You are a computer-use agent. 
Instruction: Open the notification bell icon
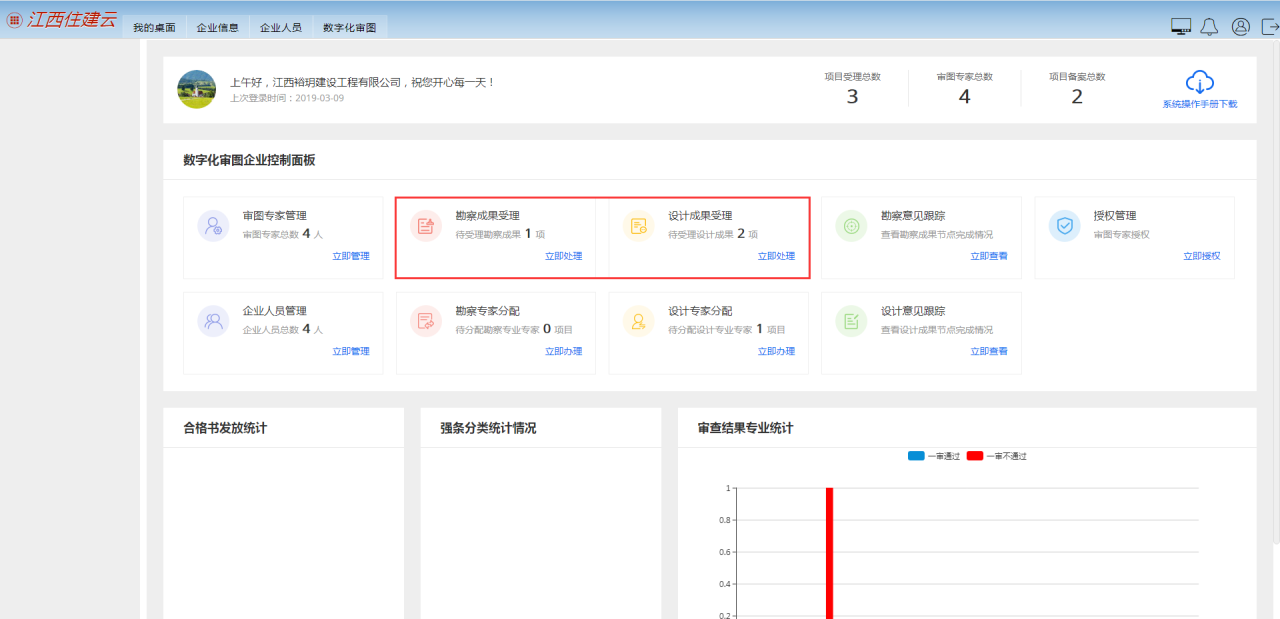coord(1209,27)
